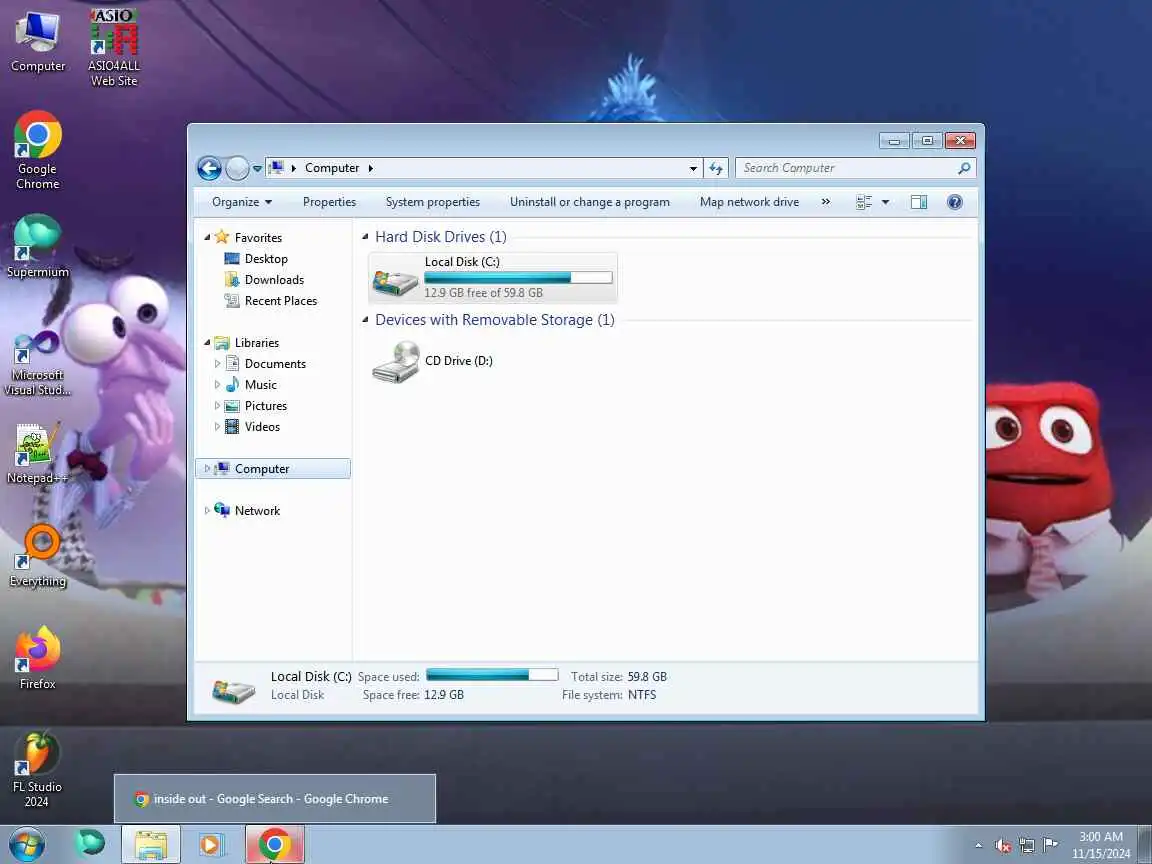1152x864 pixels.
Task: Open the recent pages dropdown arrow
Action: coord(257,169)
